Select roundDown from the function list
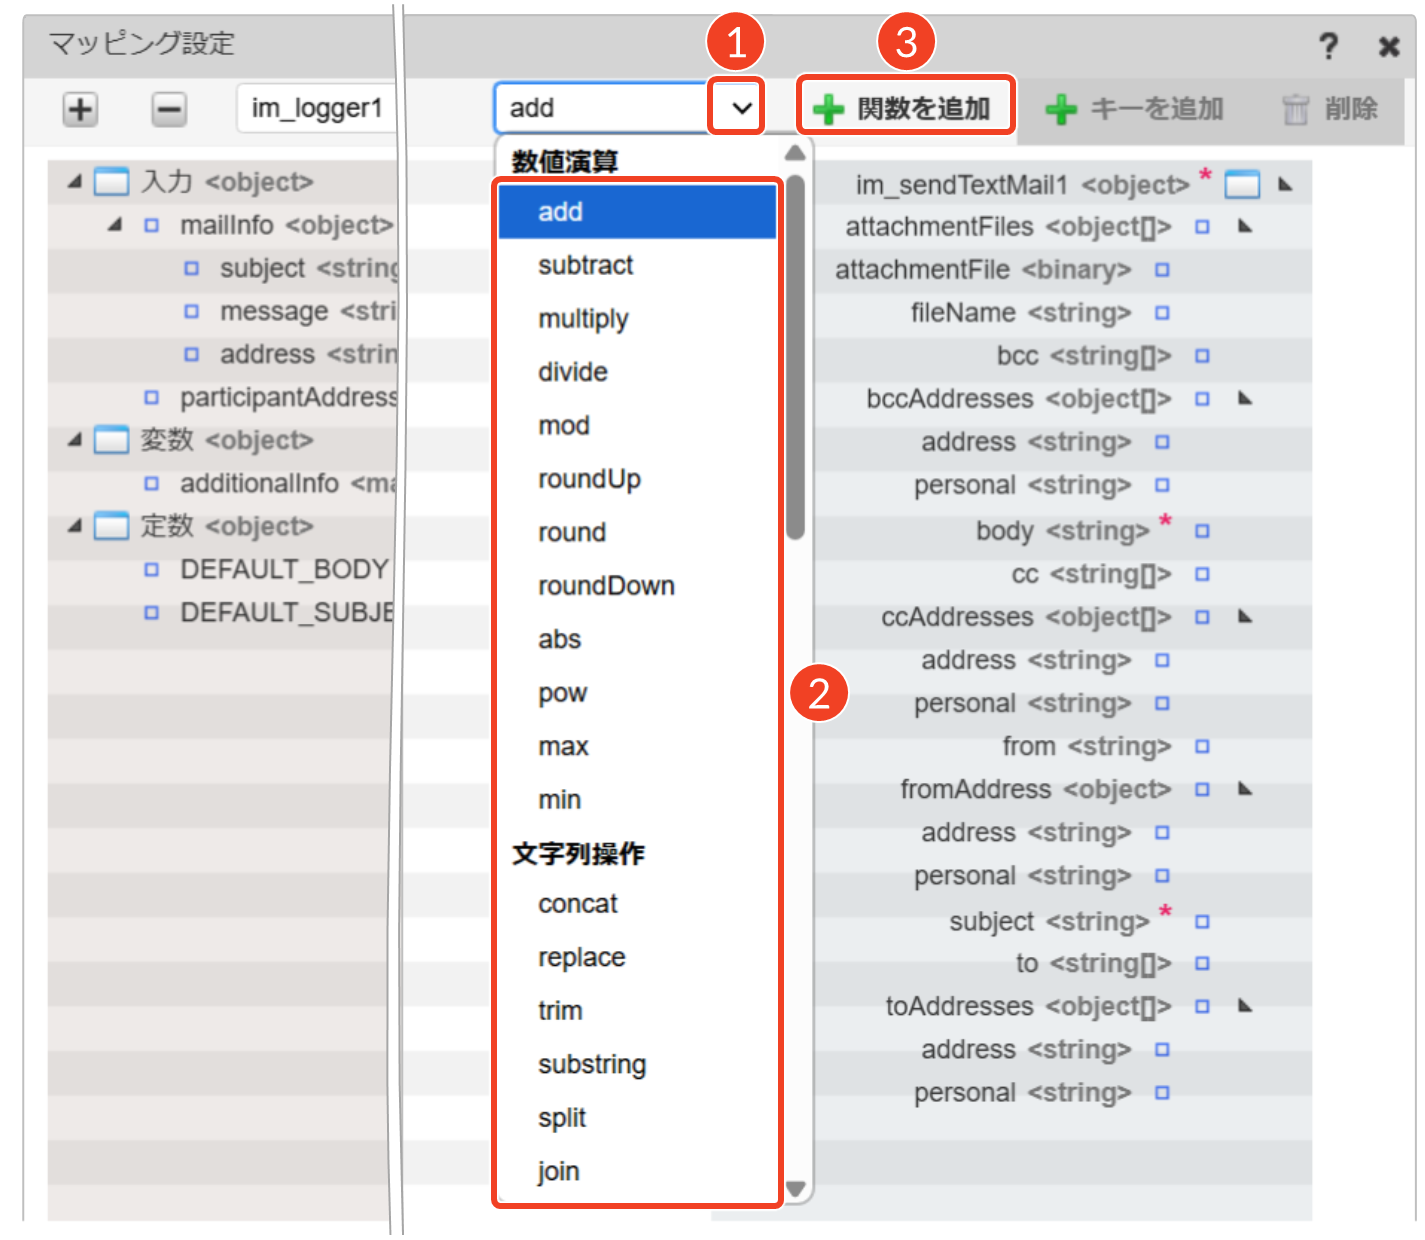The width and height of the screenshot is (1425, 1240). point(606,586)
